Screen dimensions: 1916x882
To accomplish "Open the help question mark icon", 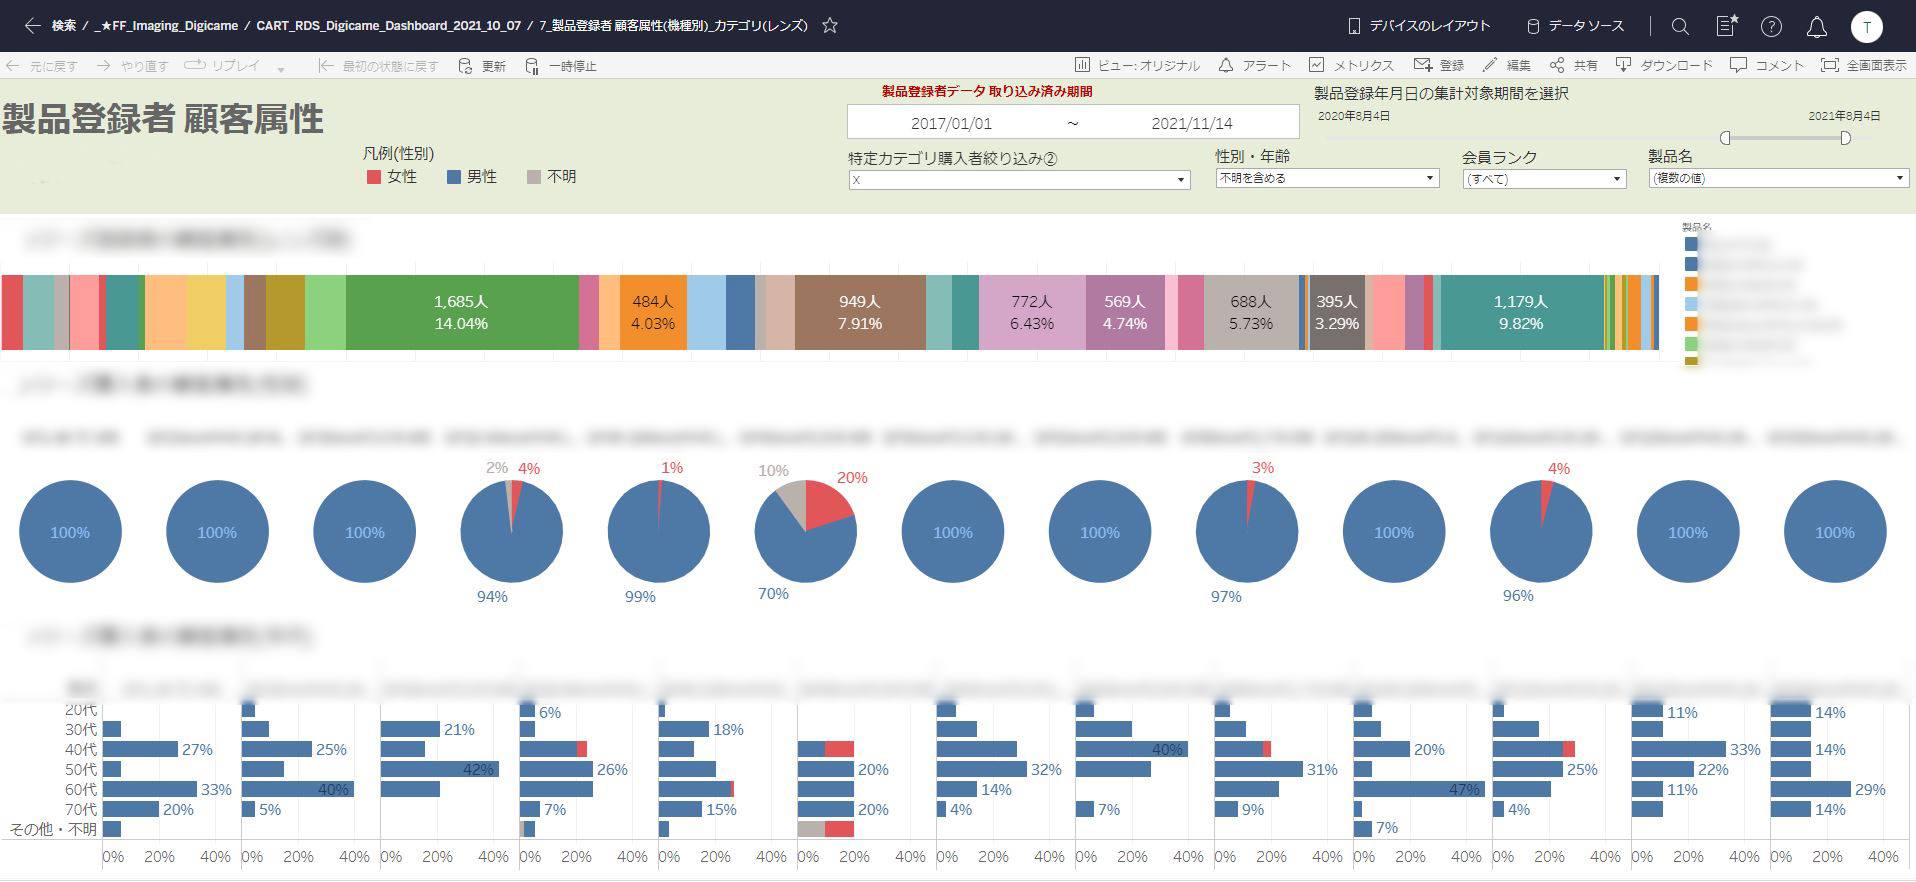I will pos(1771,27).
